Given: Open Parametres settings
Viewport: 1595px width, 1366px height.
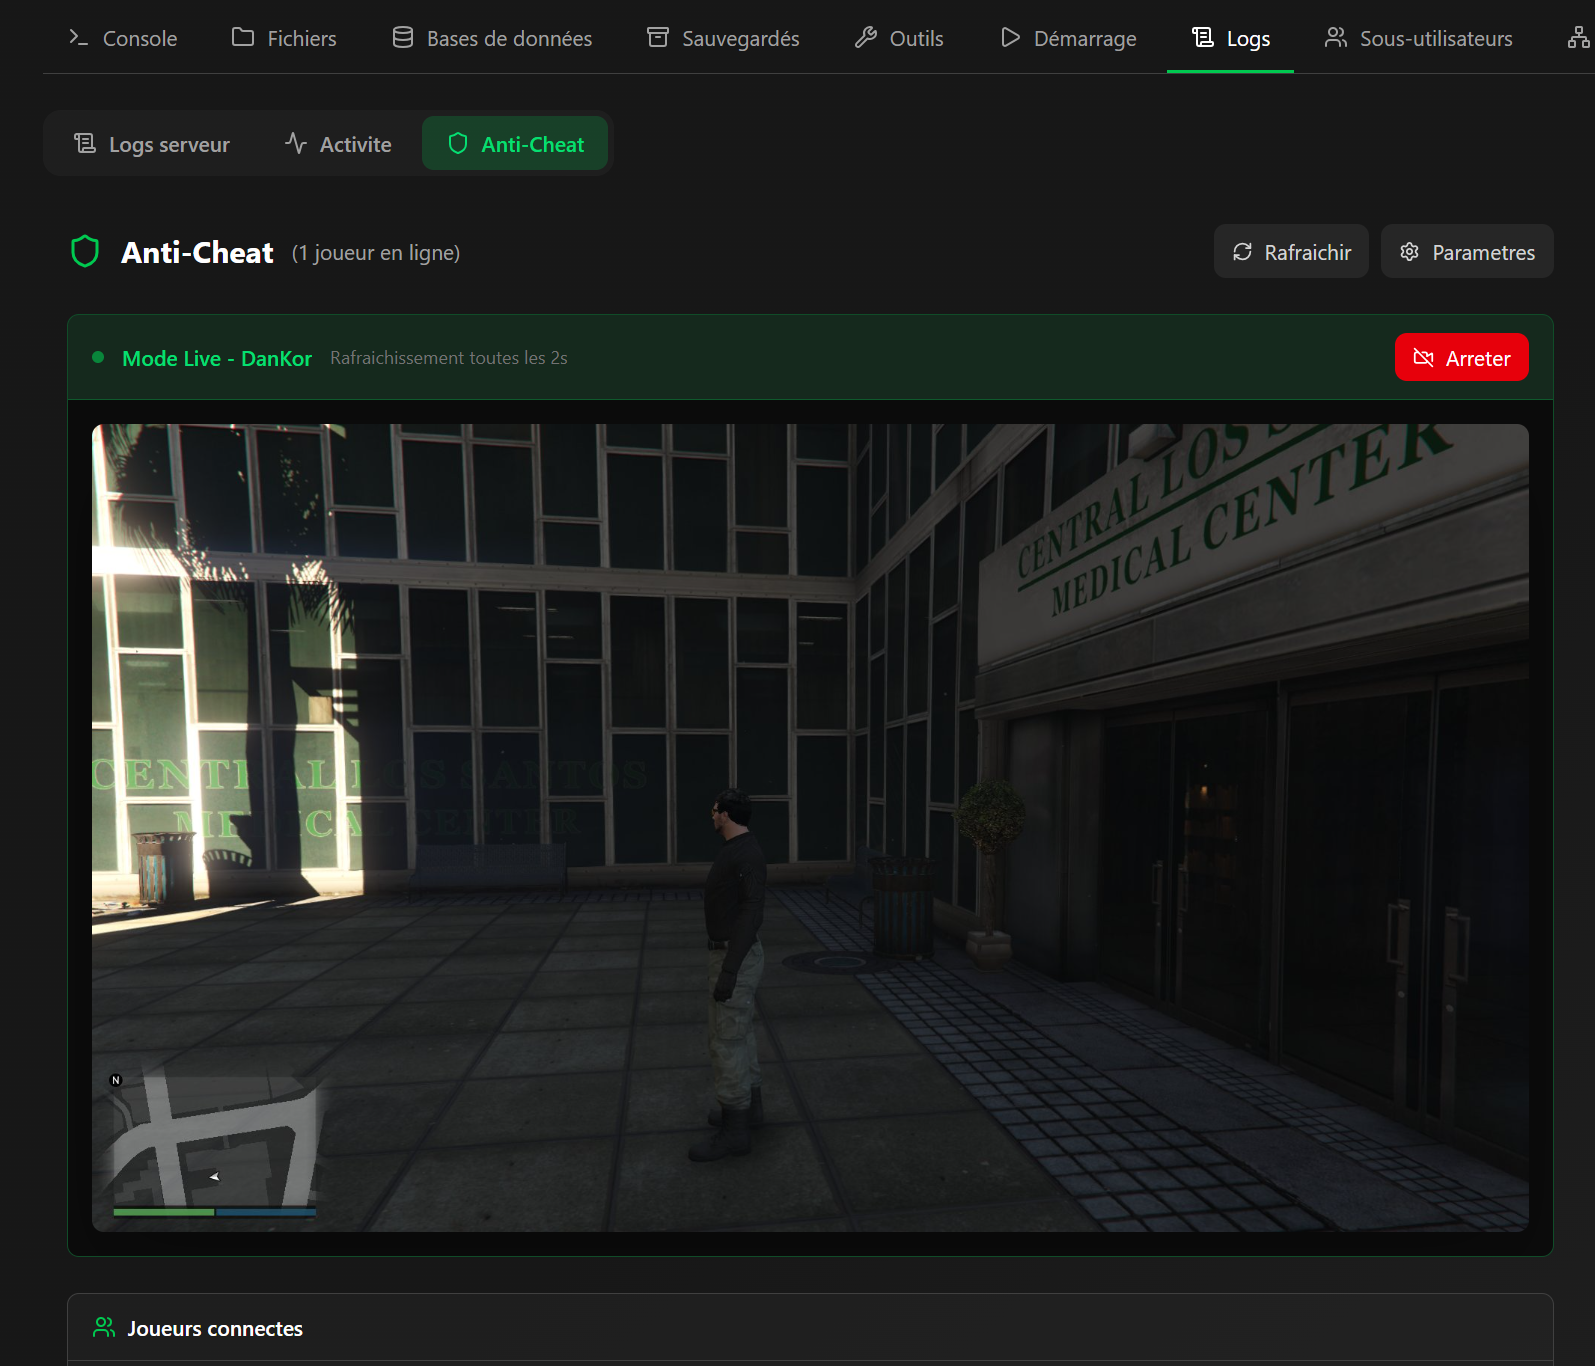Looking at the screenshot, I should tap(1467, 252).
